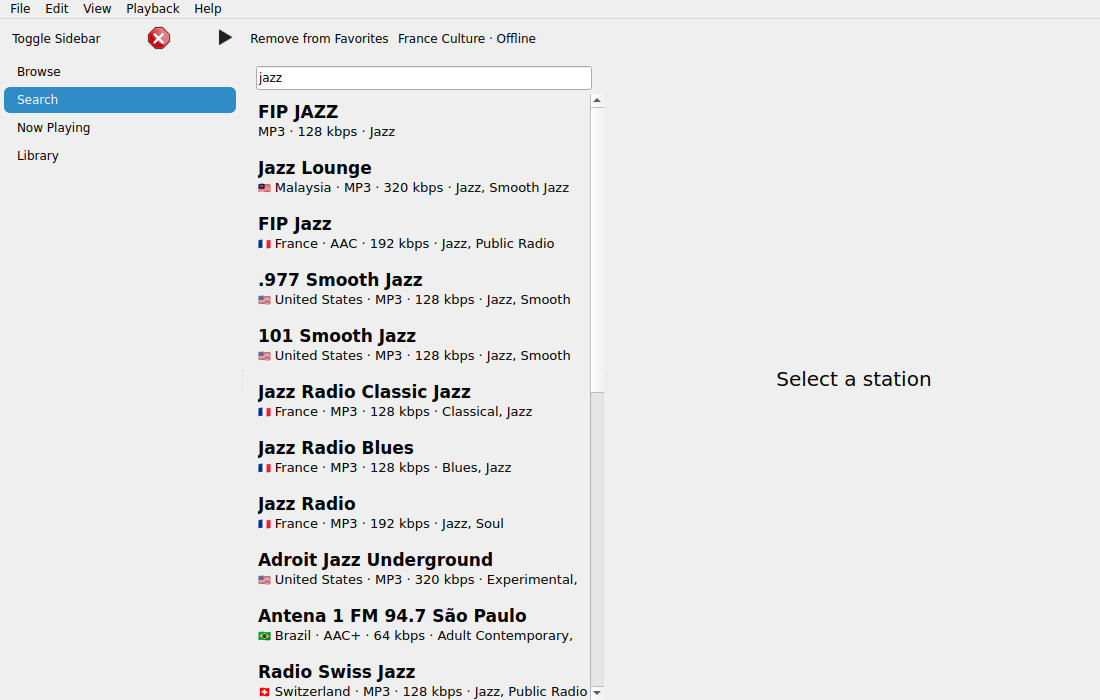Select 101 Smooth Jazz station

423,345
